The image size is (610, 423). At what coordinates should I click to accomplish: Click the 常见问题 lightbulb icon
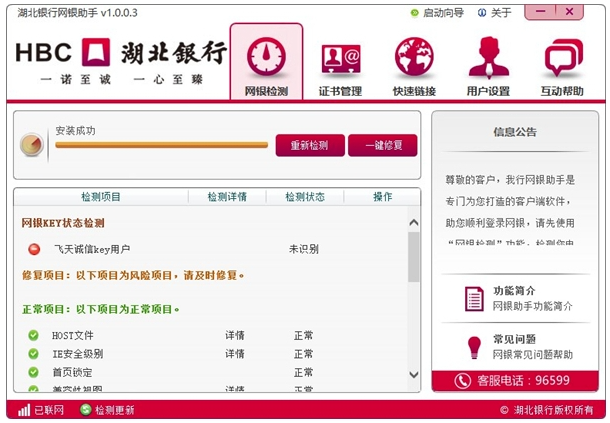474,347
